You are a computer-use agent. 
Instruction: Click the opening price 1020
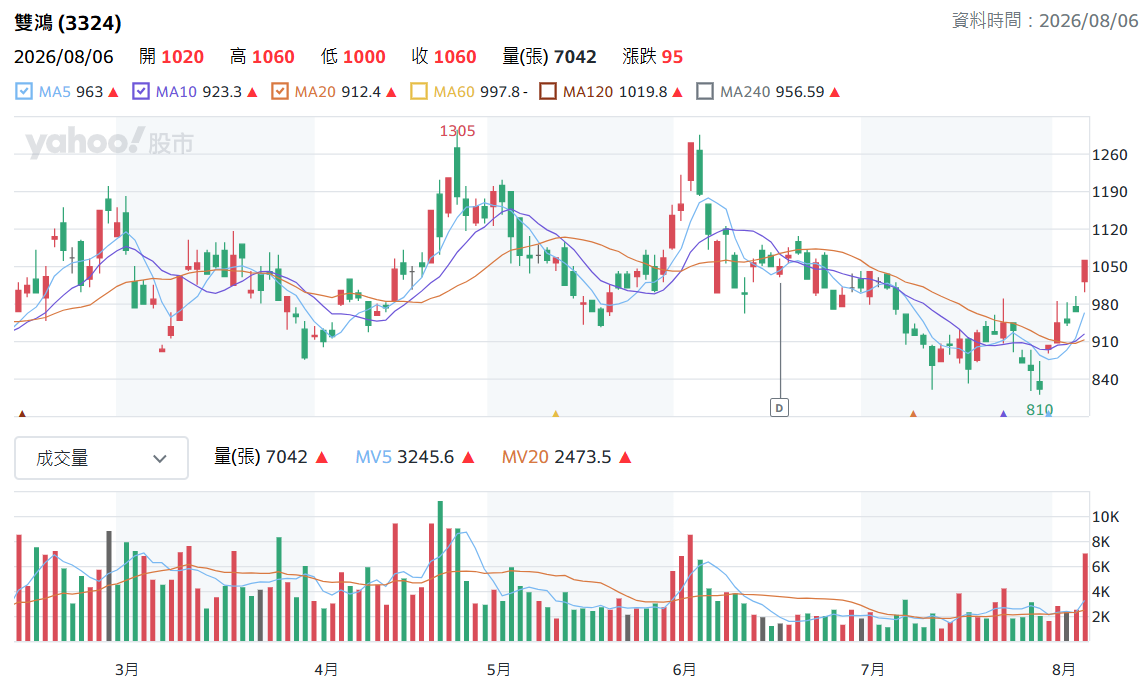(x=183, y=57)
